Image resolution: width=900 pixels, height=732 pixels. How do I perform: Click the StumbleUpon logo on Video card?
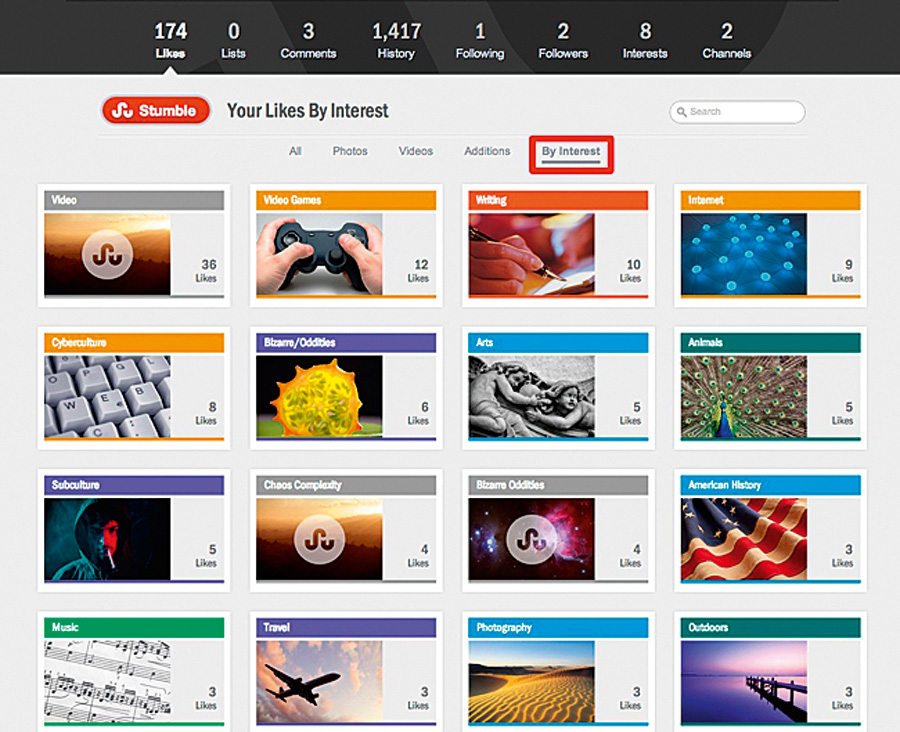click(x=107, y=254)
